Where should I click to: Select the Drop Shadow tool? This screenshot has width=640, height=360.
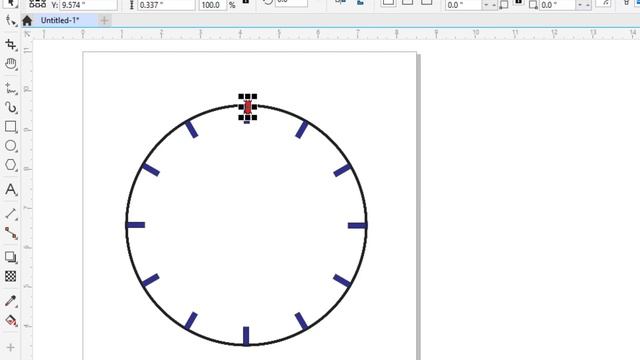(x=11, y=257)
